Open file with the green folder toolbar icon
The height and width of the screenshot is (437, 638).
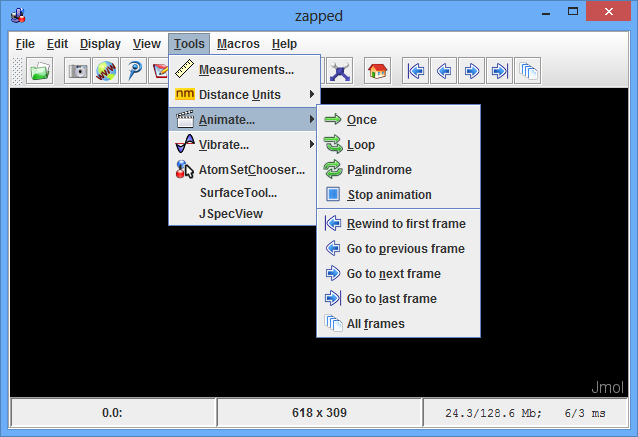click(39, 71)
